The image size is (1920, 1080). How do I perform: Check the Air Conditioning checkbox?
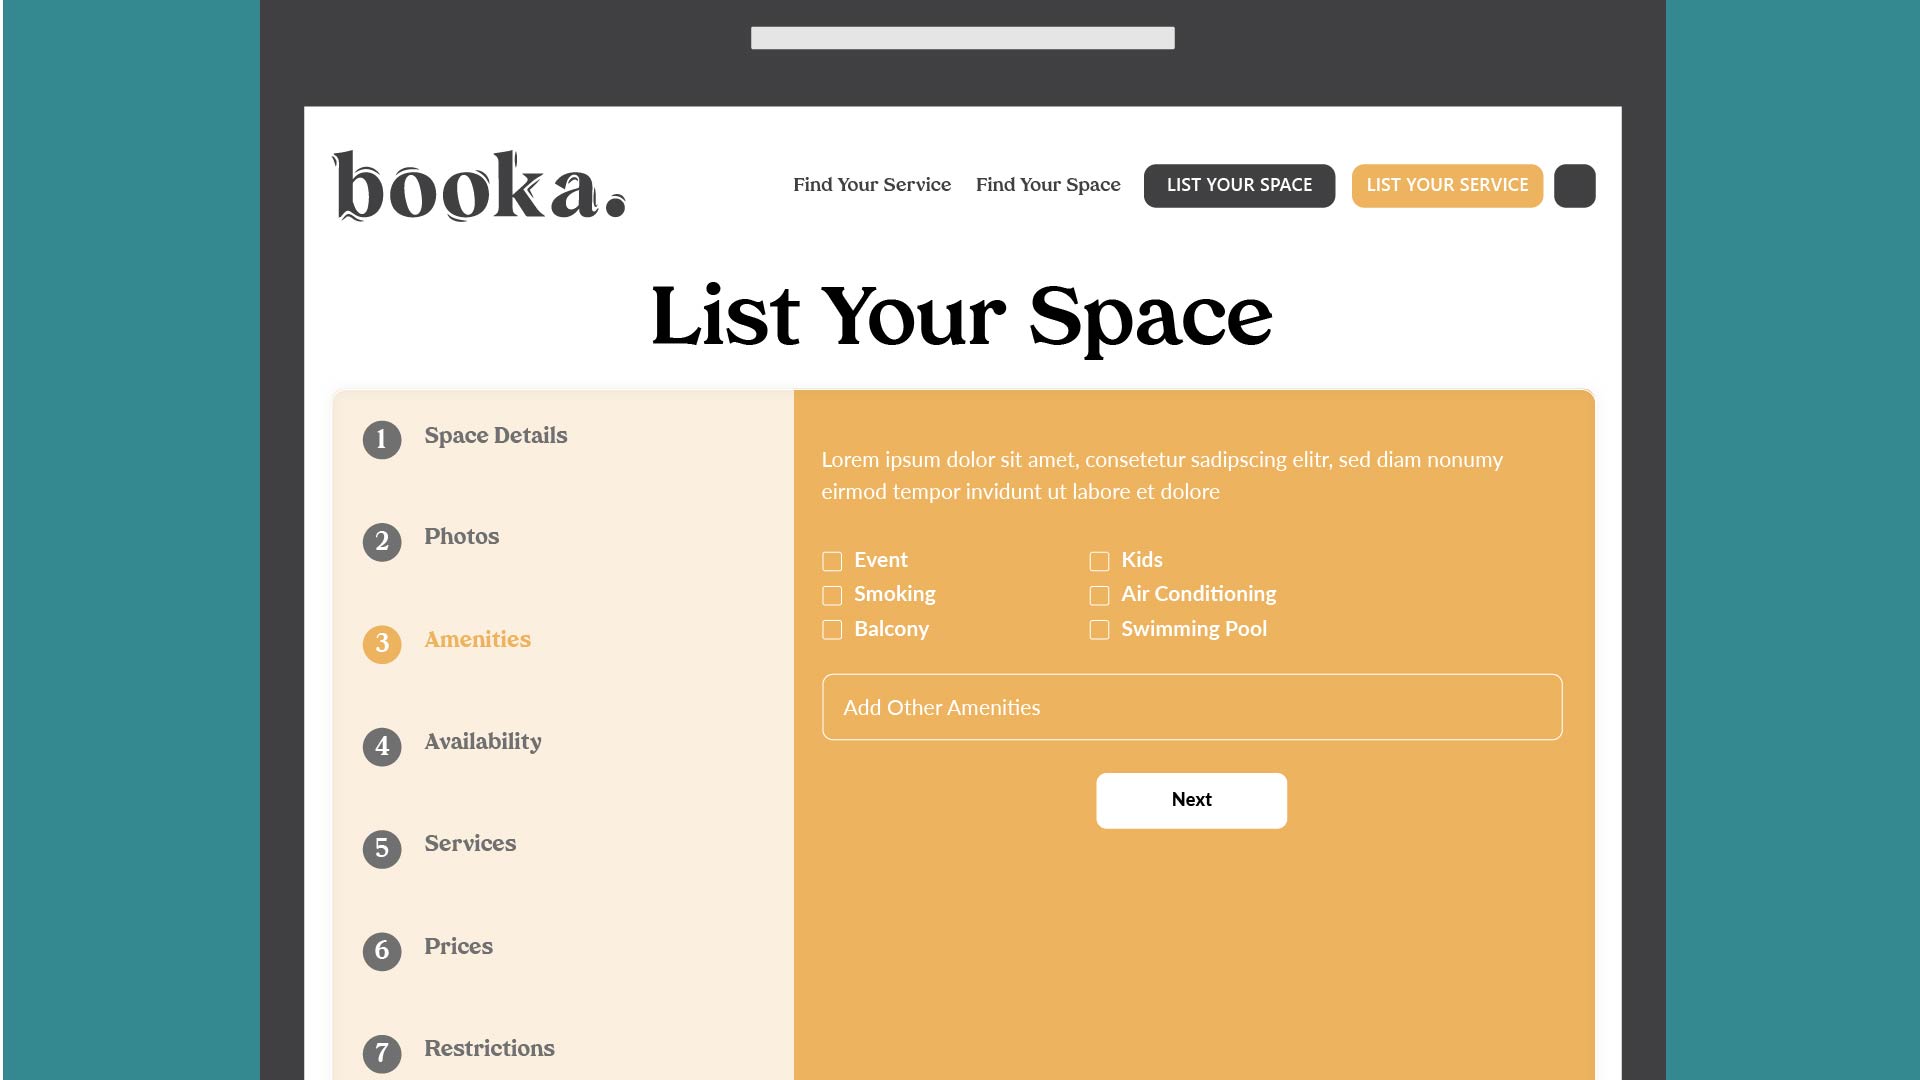click(1099, 596)
